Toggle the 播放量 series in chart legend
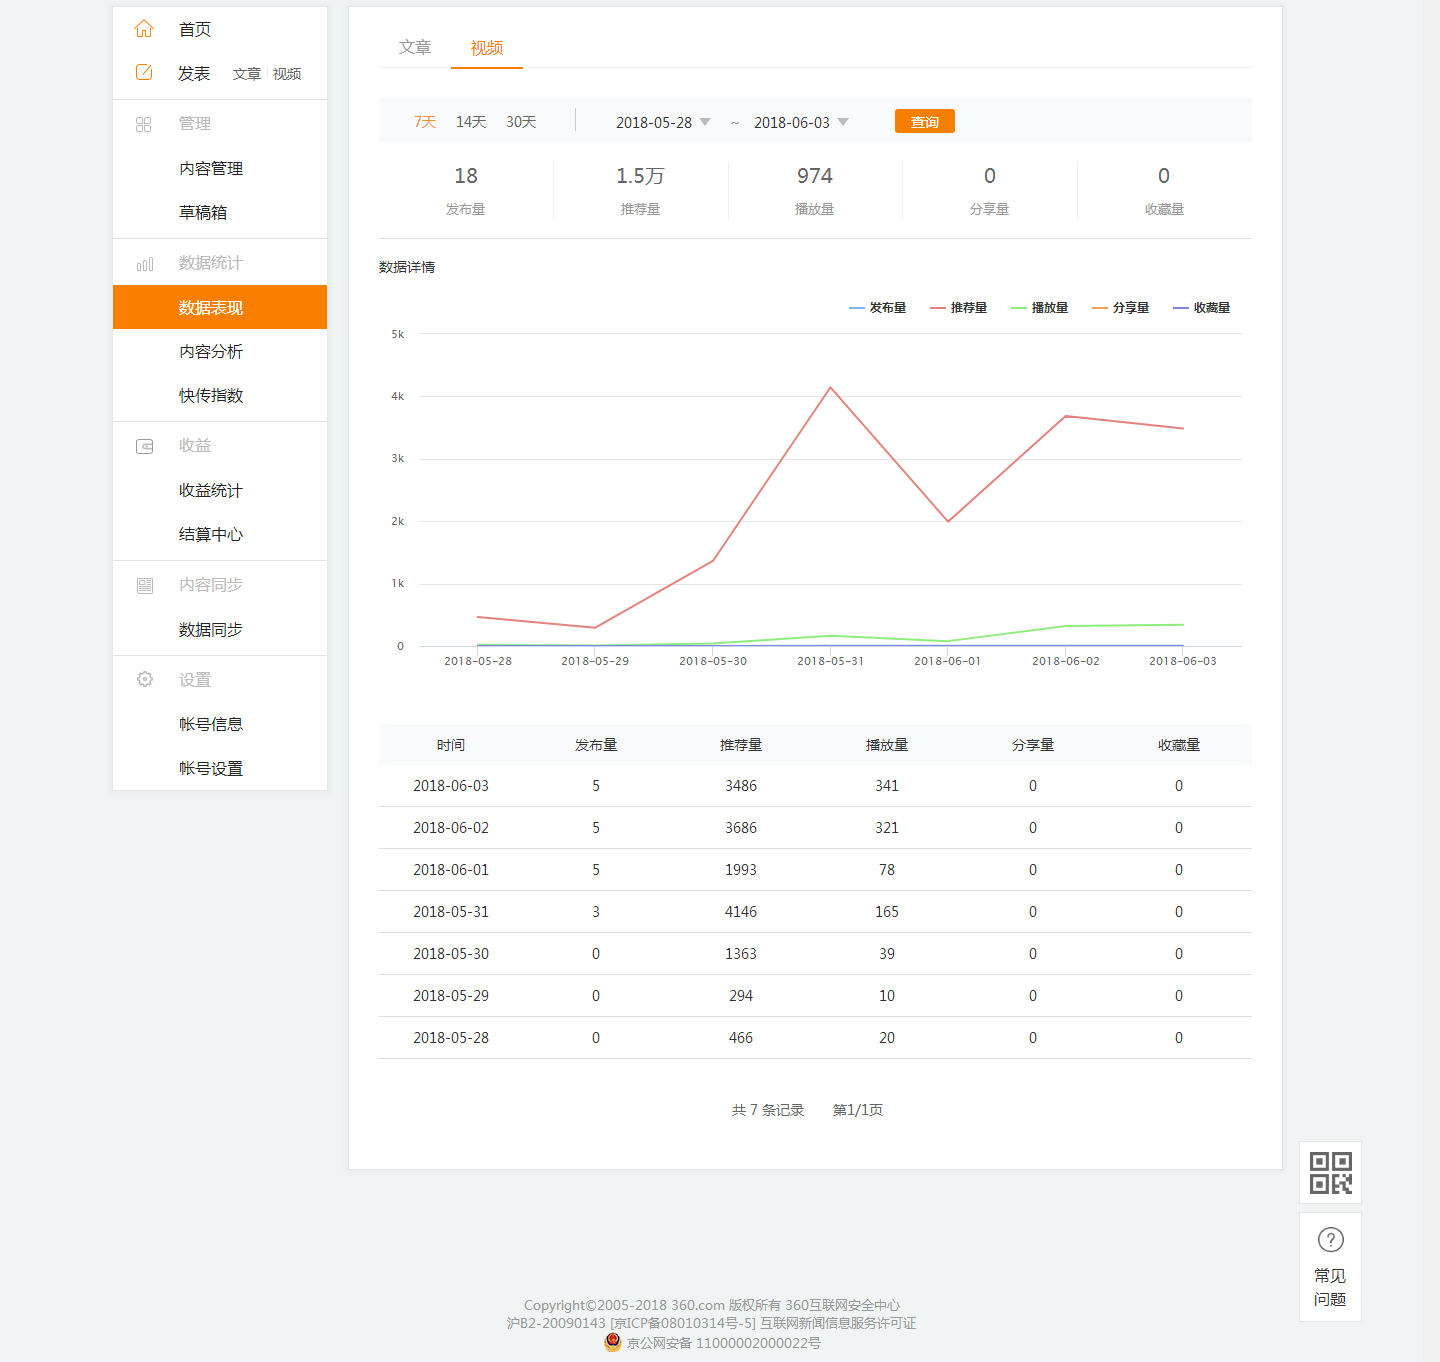Screen dimensions: 1440x1362 [x=1039, y=308]
